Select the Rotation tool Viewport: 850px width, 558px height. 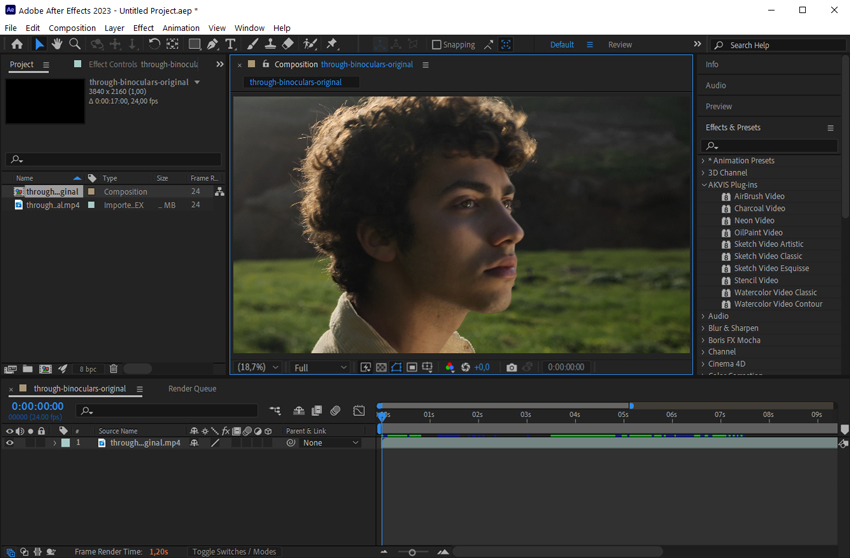tap(154, 44)
